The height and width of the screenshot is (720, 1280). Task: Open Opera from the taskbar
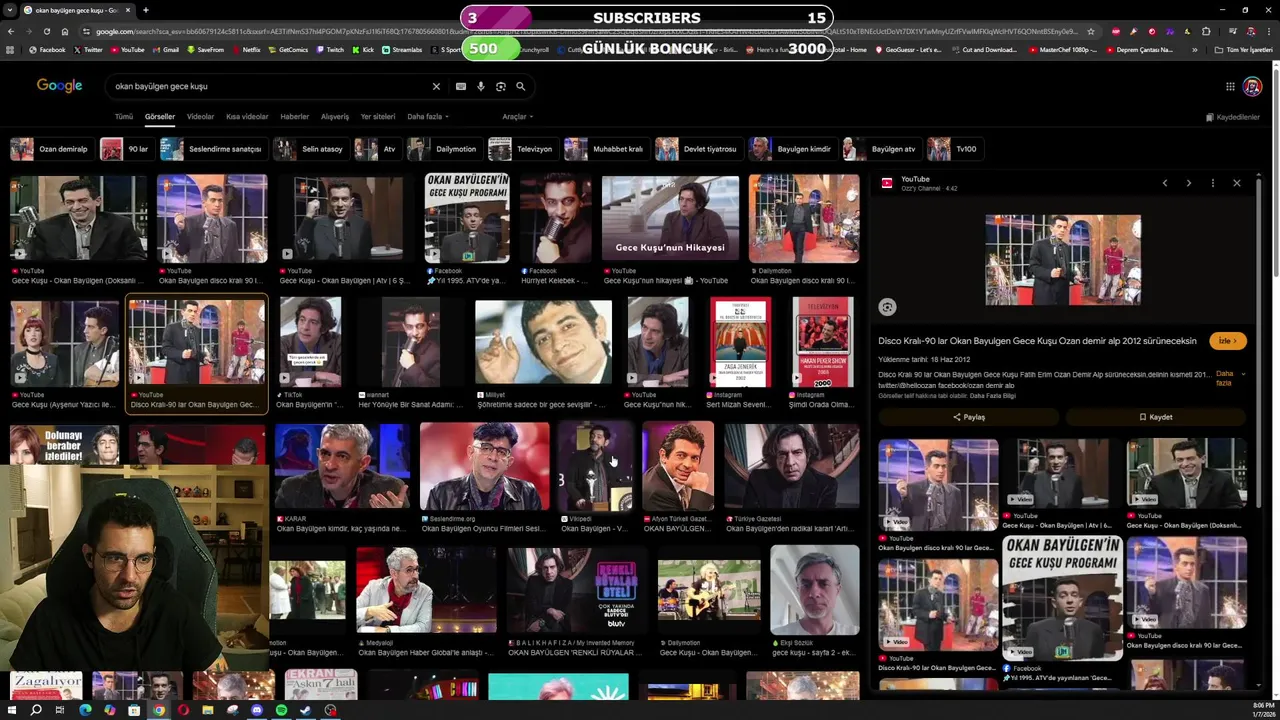coord(183,710)
